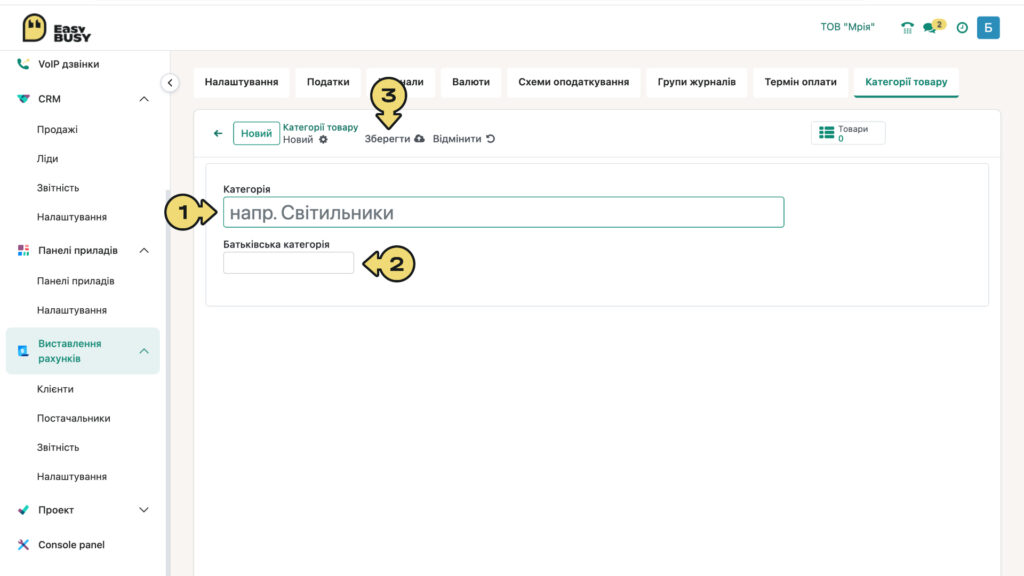Open Продажі under CRM
Screen dimensions: 1024x576
[57, 129]
